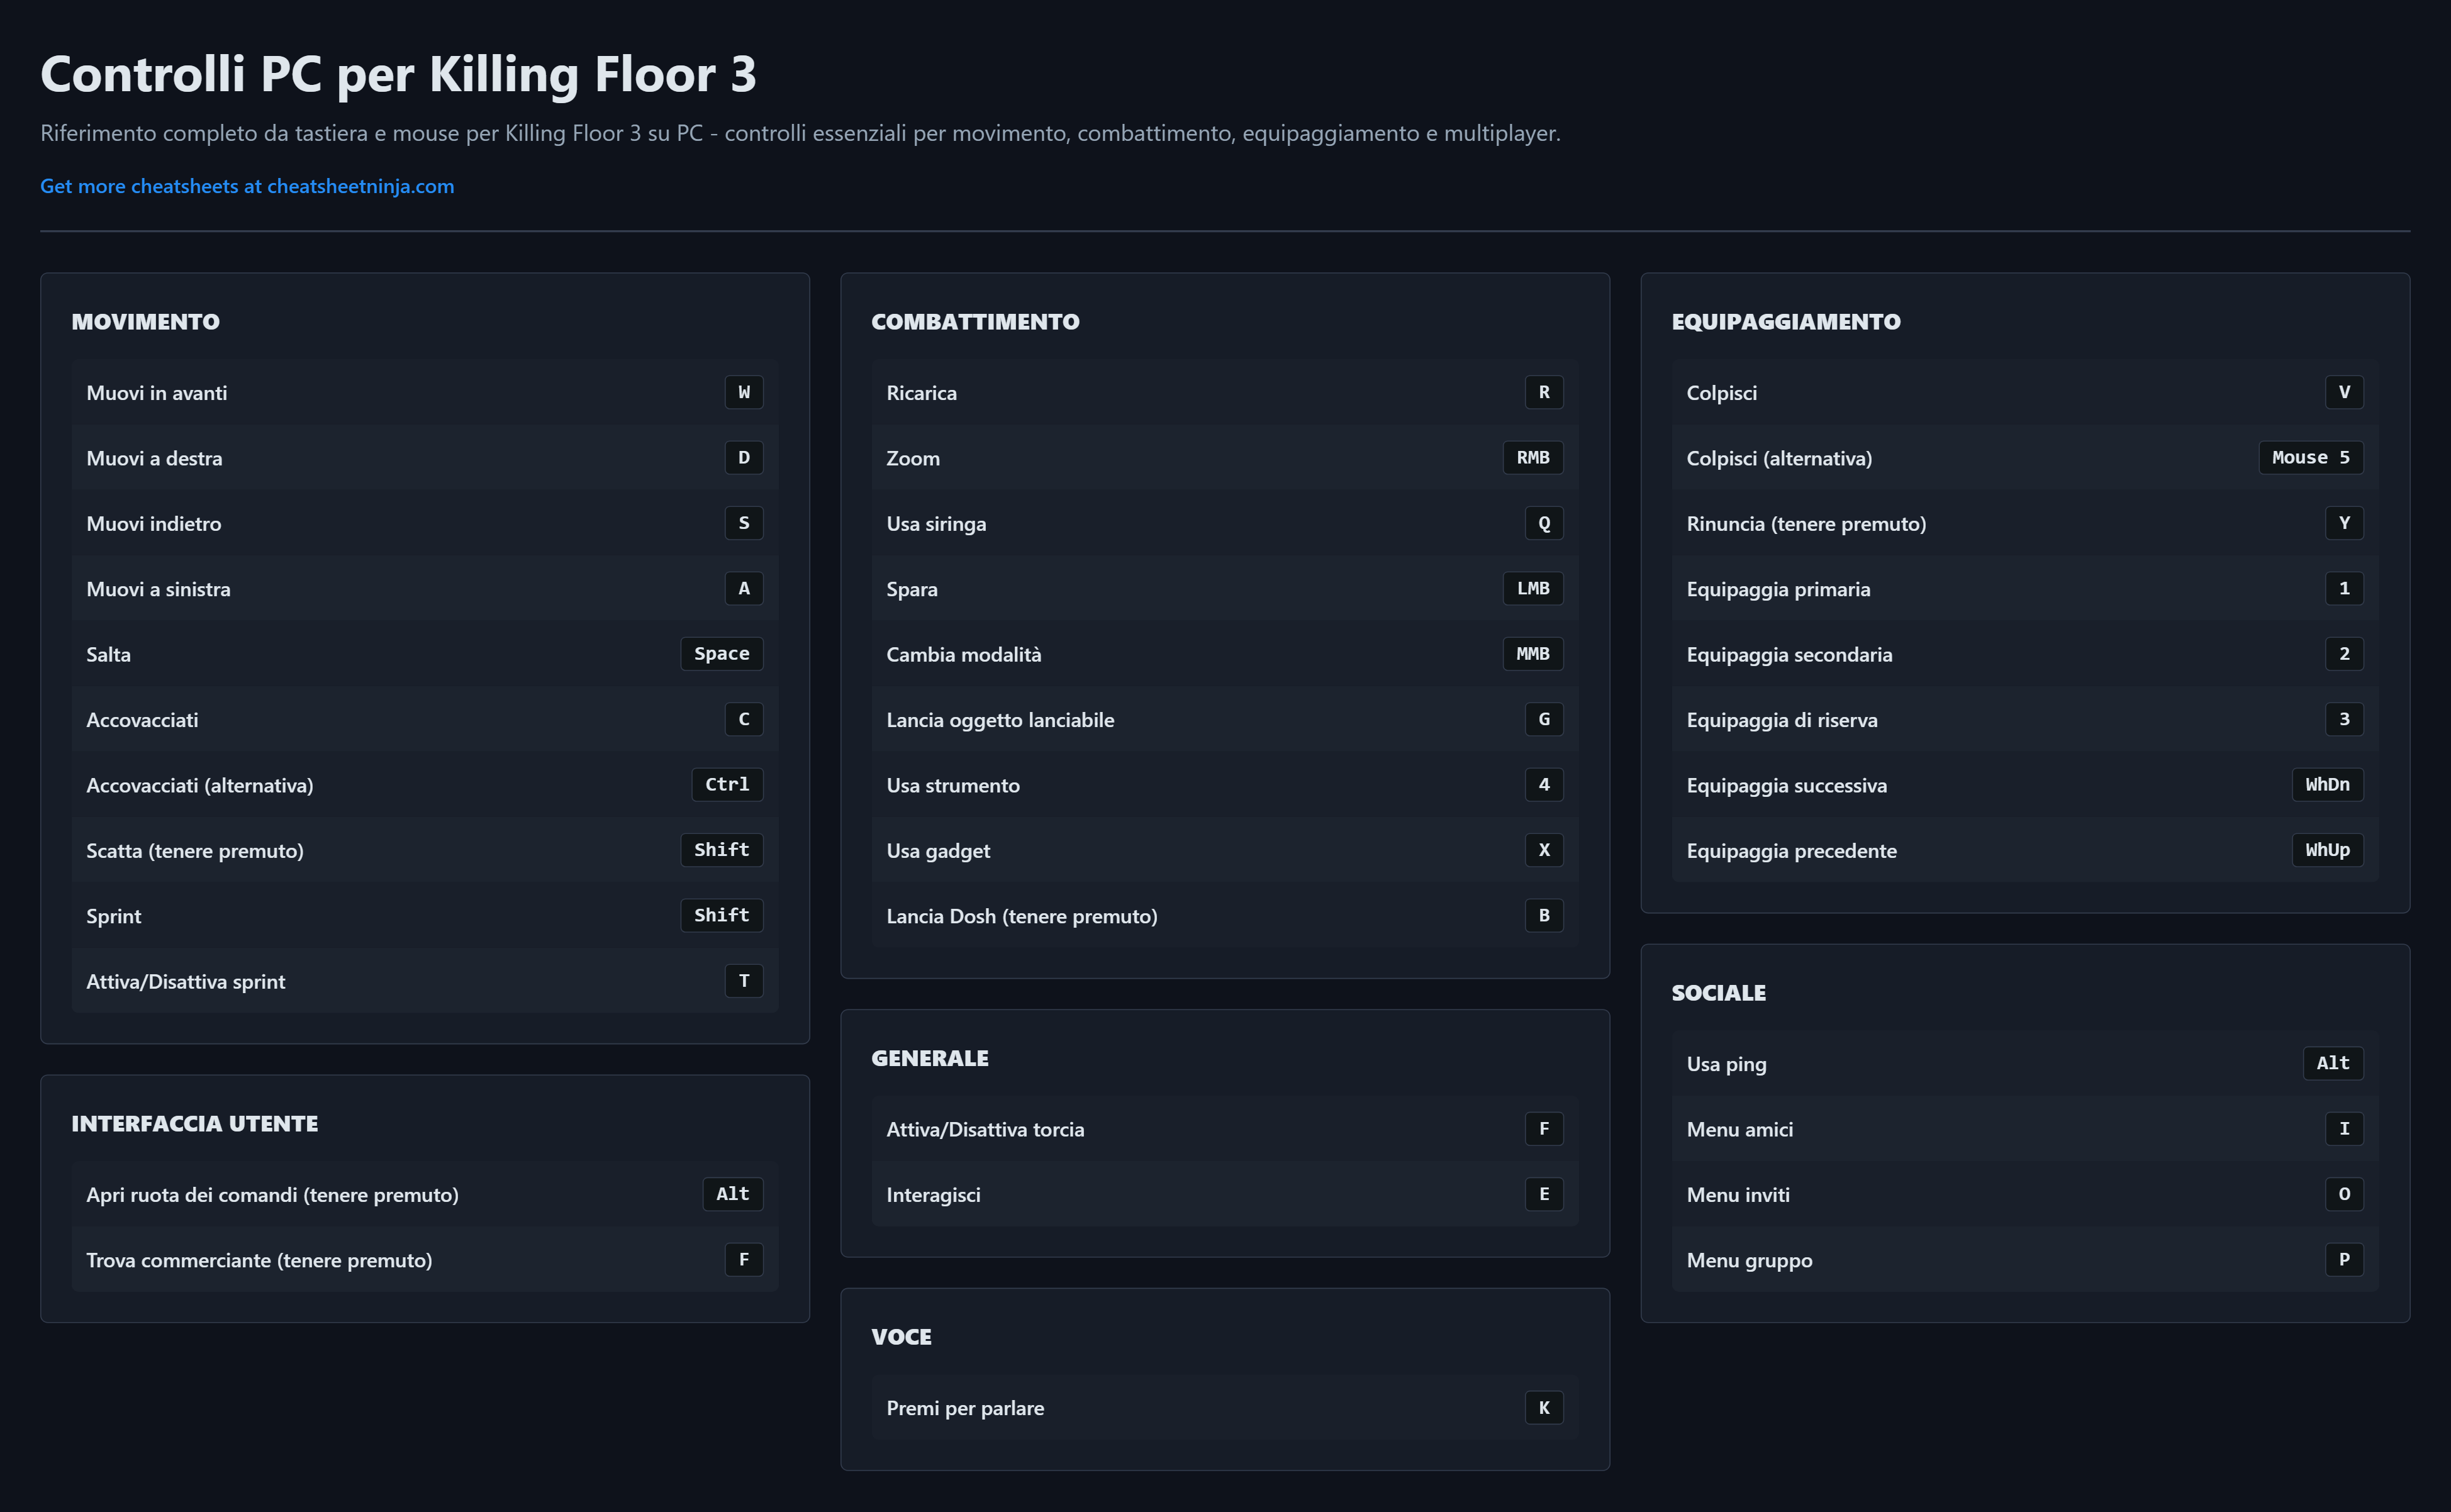Click the MMB badge for Cambia modalità

coord(1532,654)
